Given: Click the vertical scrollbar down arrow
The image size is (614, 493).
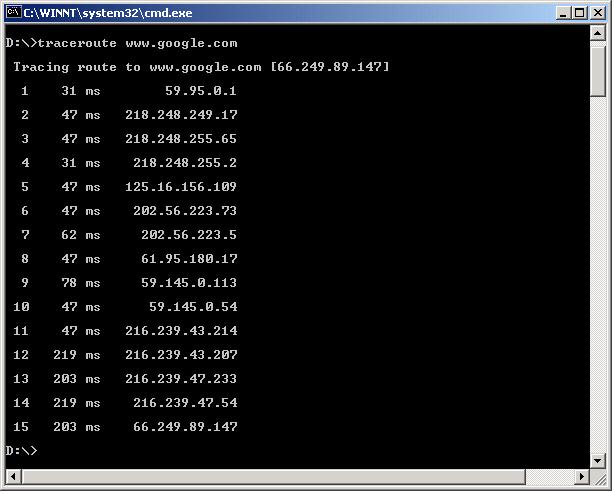Looking at the screenshot, I should click(x=598, y=460).
